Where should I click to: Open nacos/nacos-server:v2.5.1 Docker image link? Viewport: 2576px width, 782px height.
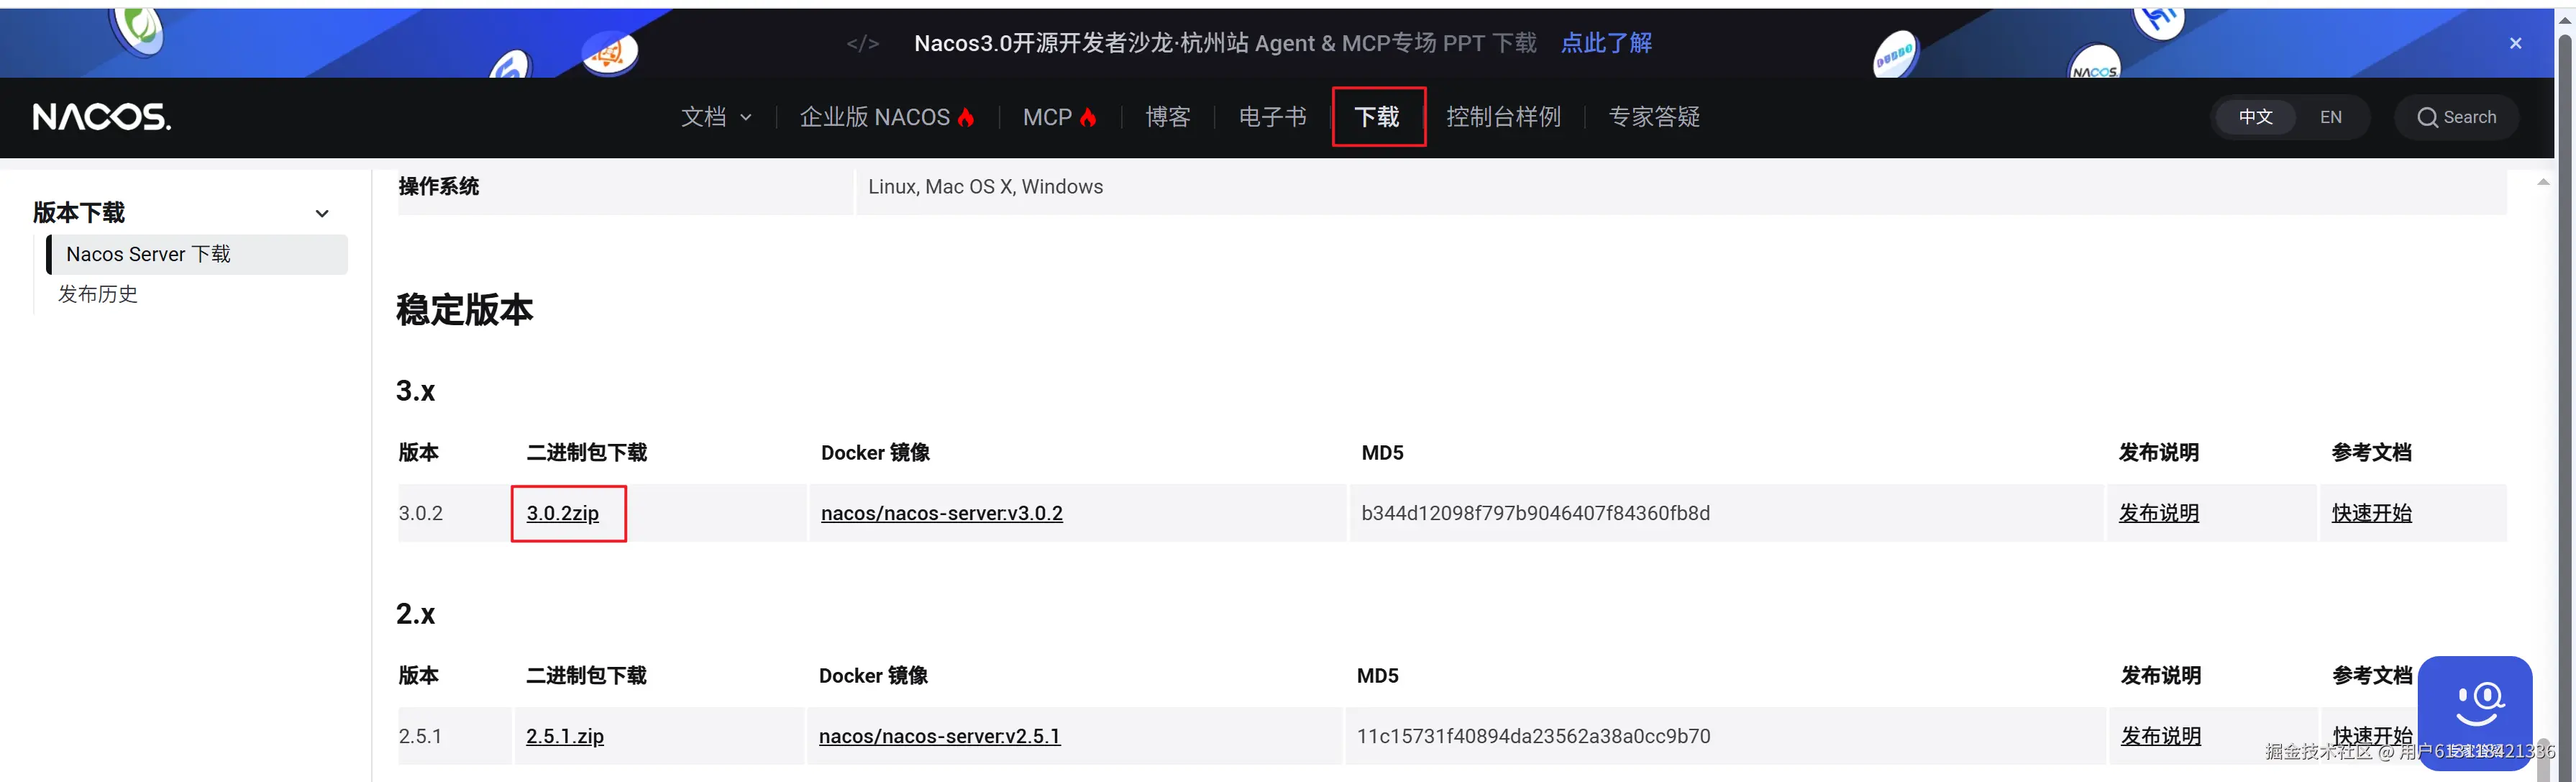[939, 736]
